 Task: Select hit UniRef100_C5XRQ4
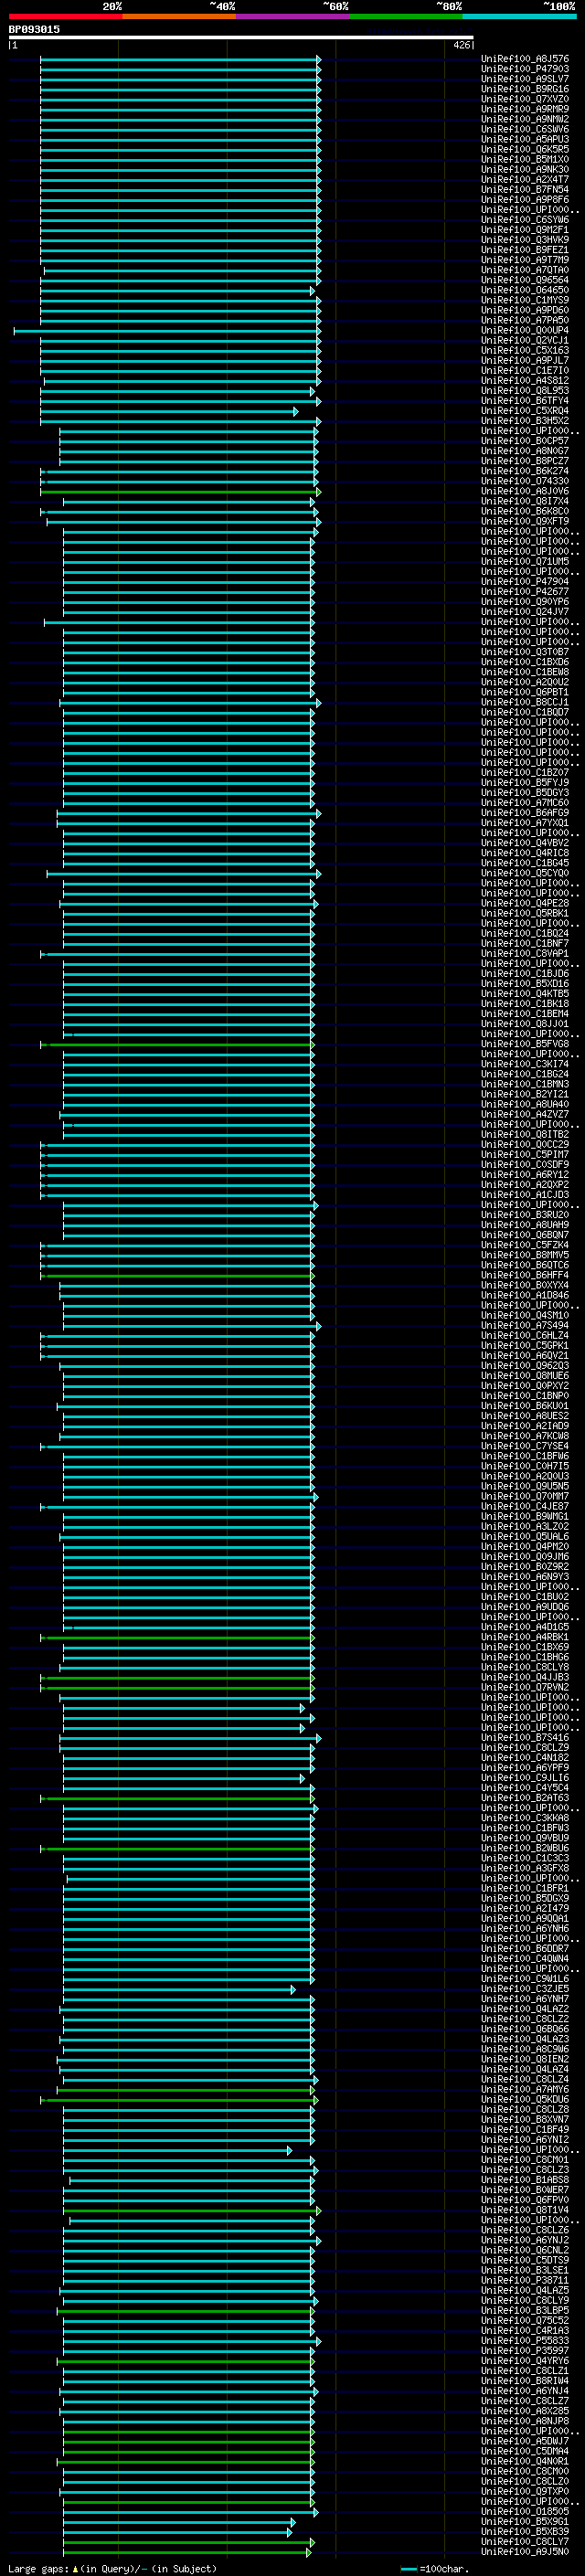(x=525, y=411)
